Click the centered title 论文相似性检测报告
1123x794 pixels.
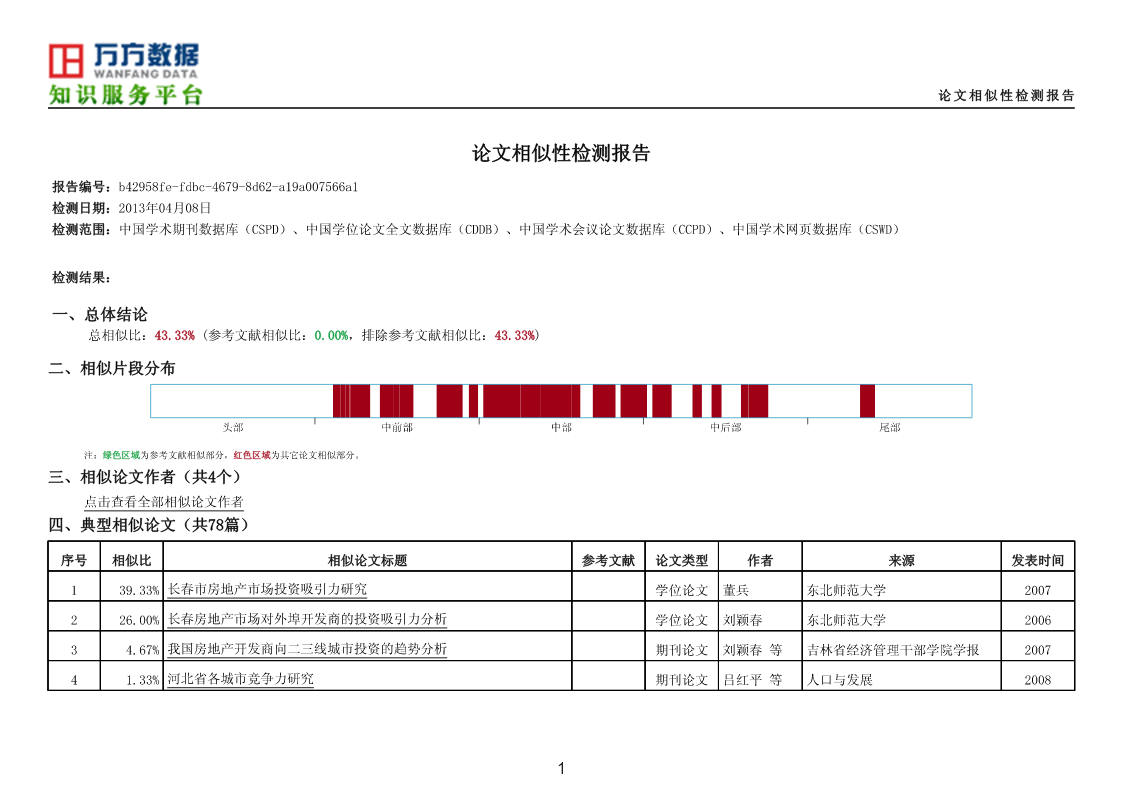(562, 153)
